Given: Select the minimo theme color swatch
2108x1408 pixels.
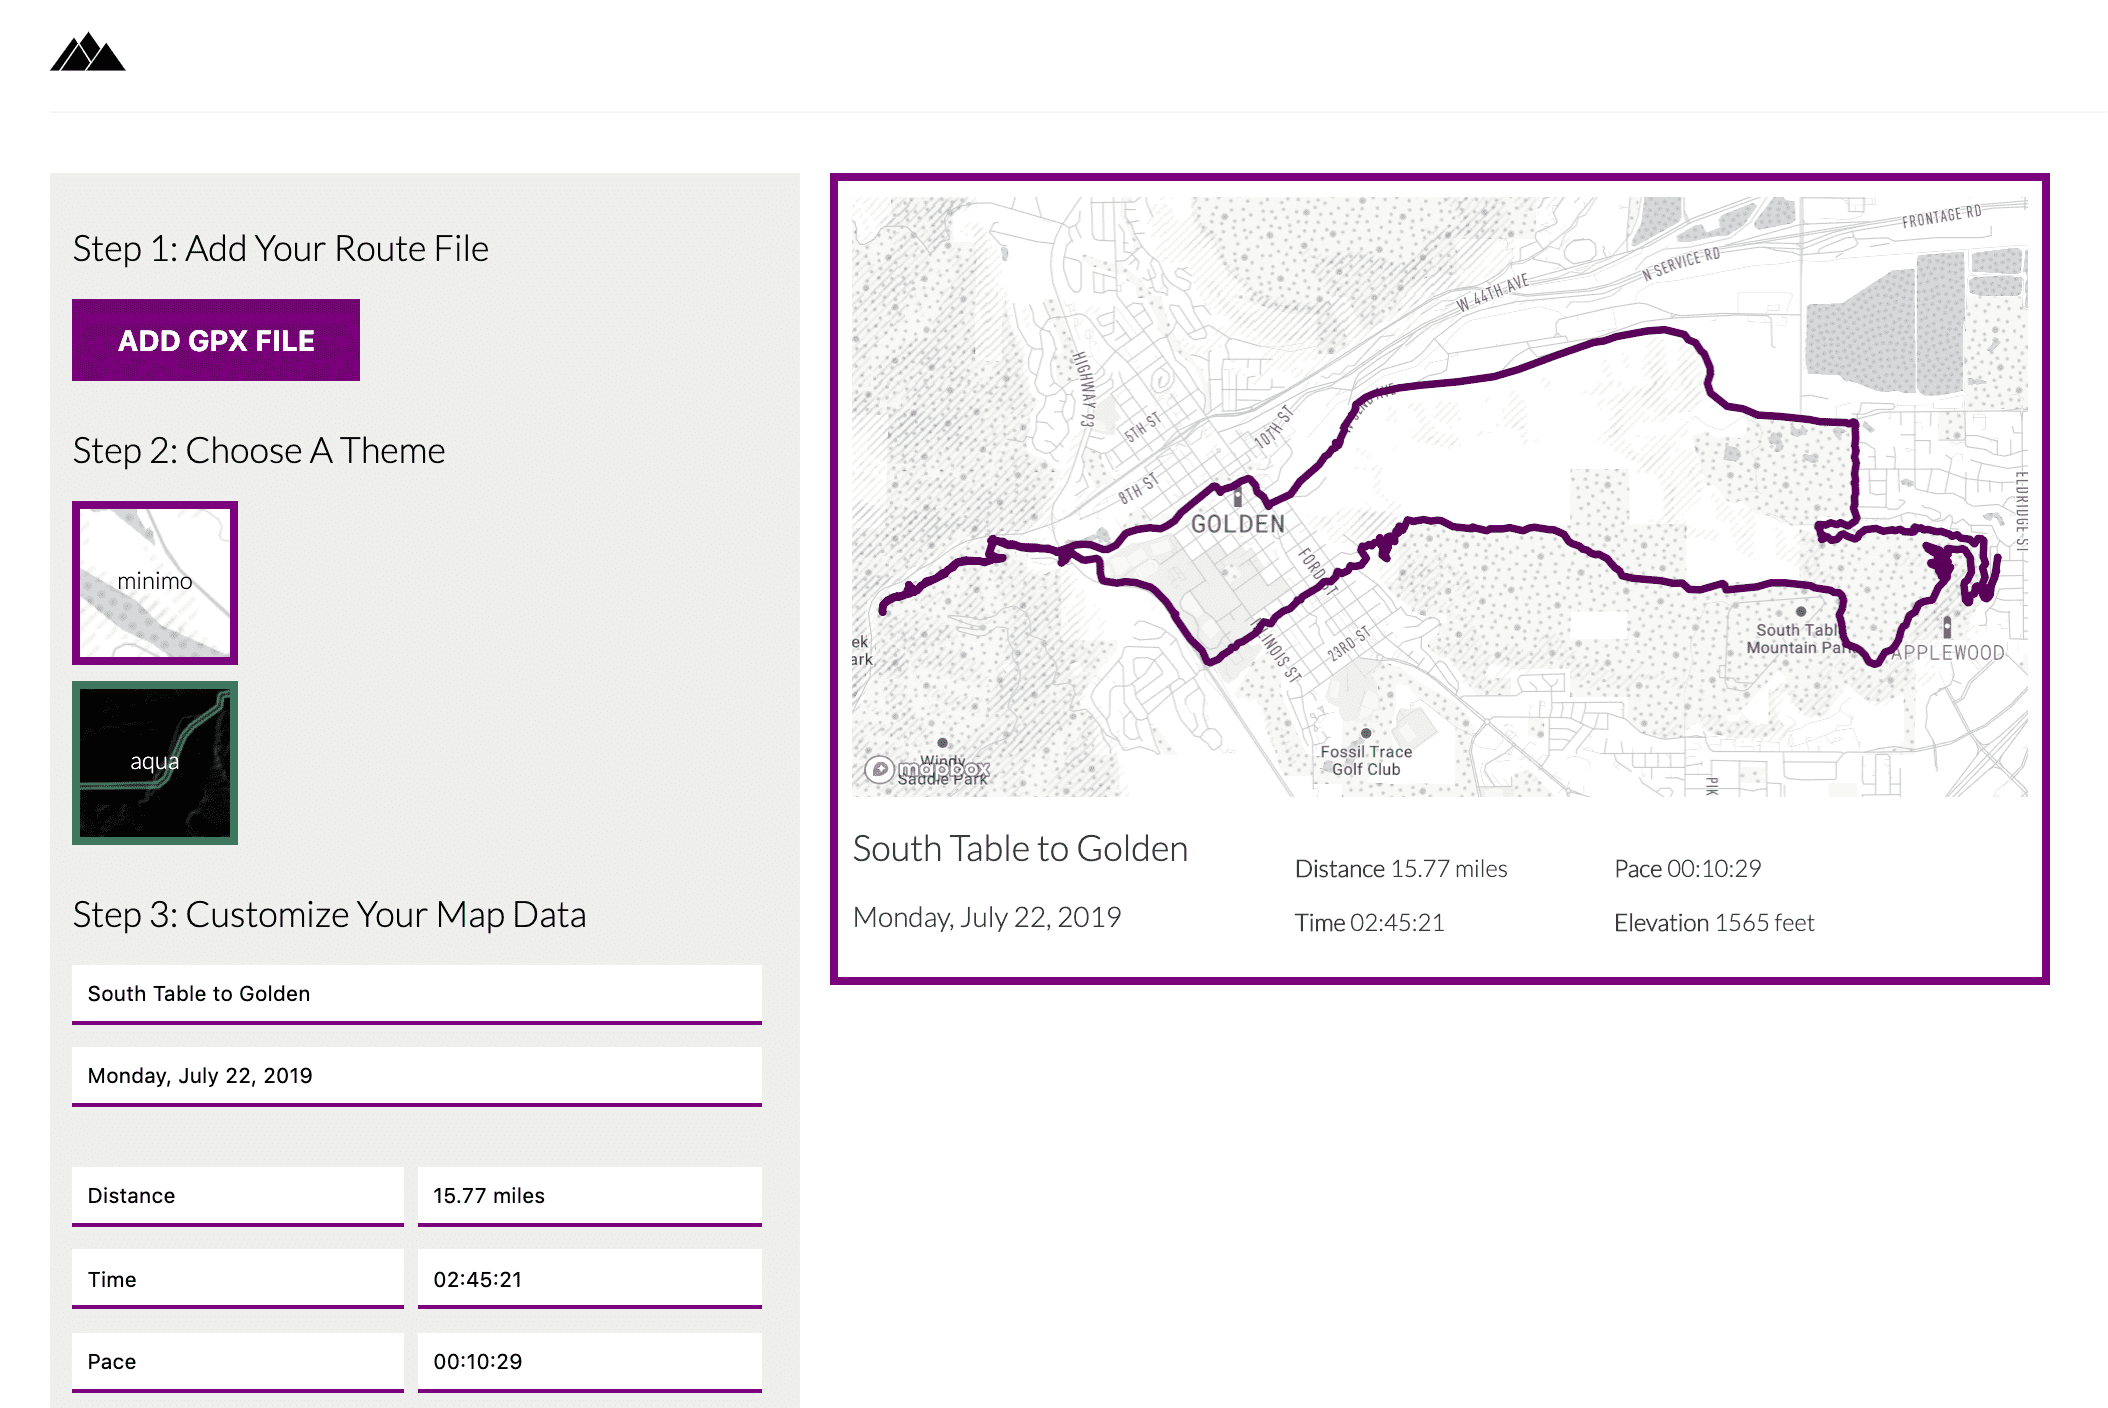Looking at the screenshot, I should (156, 577).
